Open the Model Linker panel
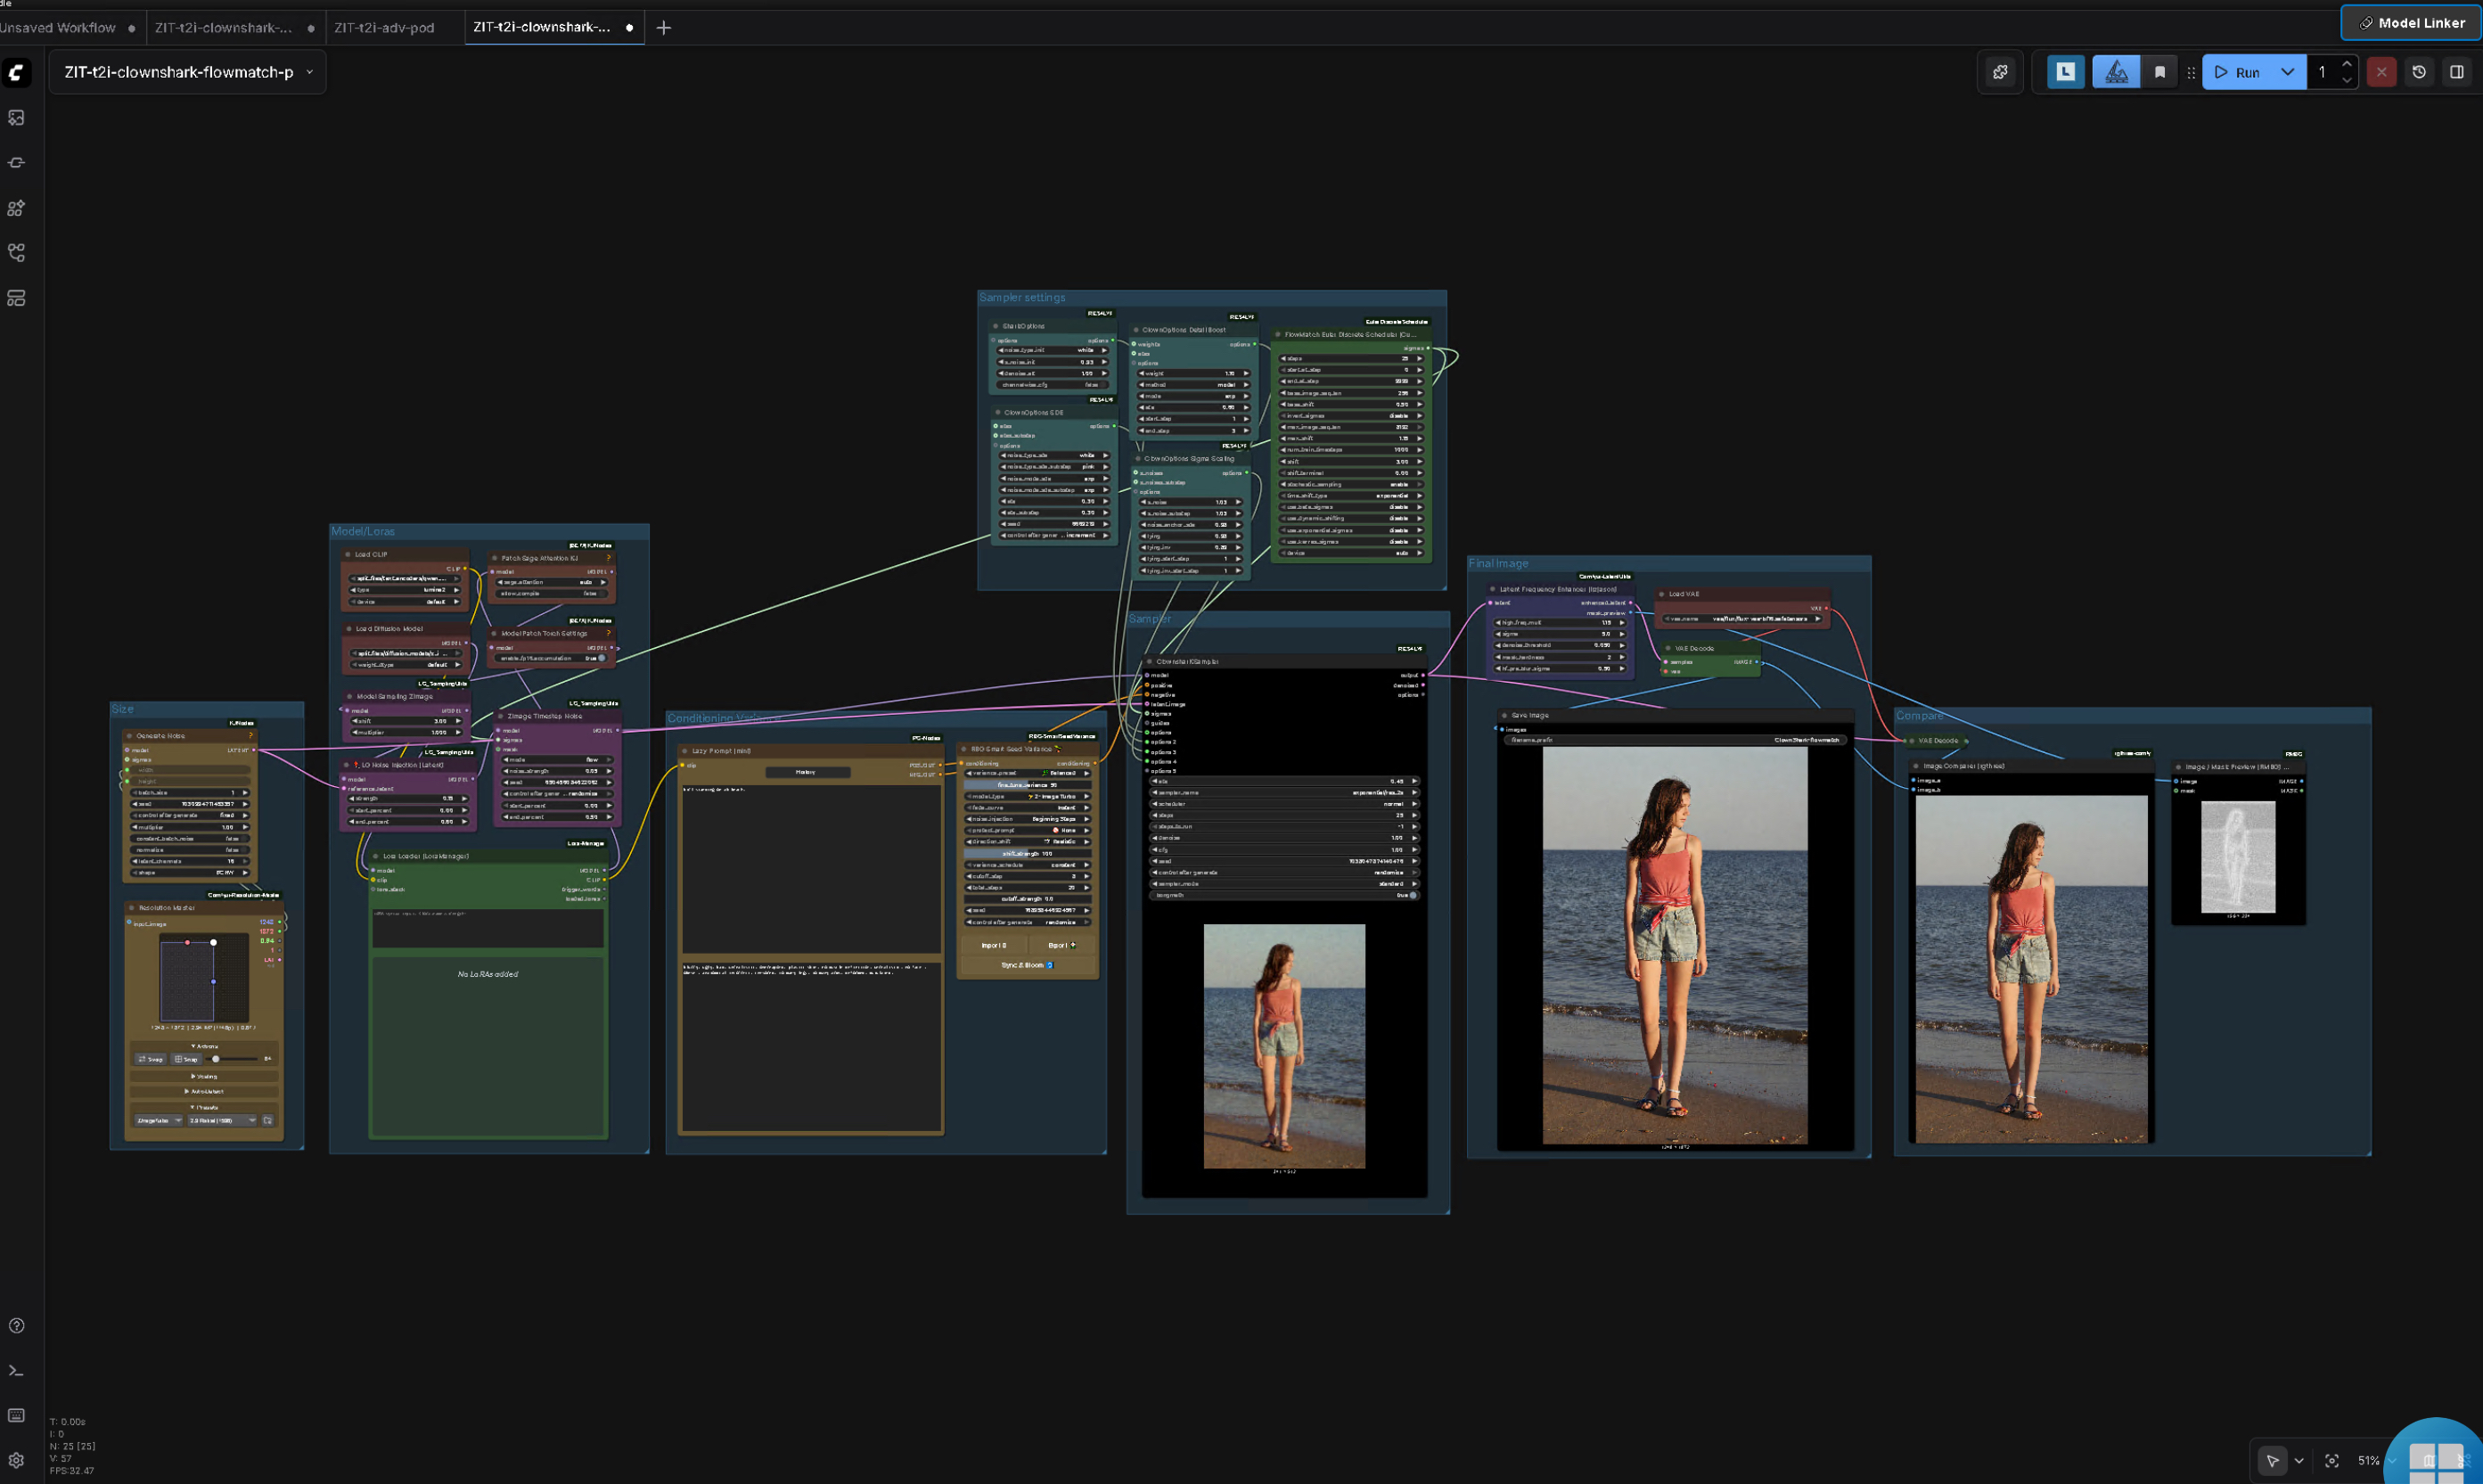The height and width of the screenshot is (1484, 2483). point(2410,22)
